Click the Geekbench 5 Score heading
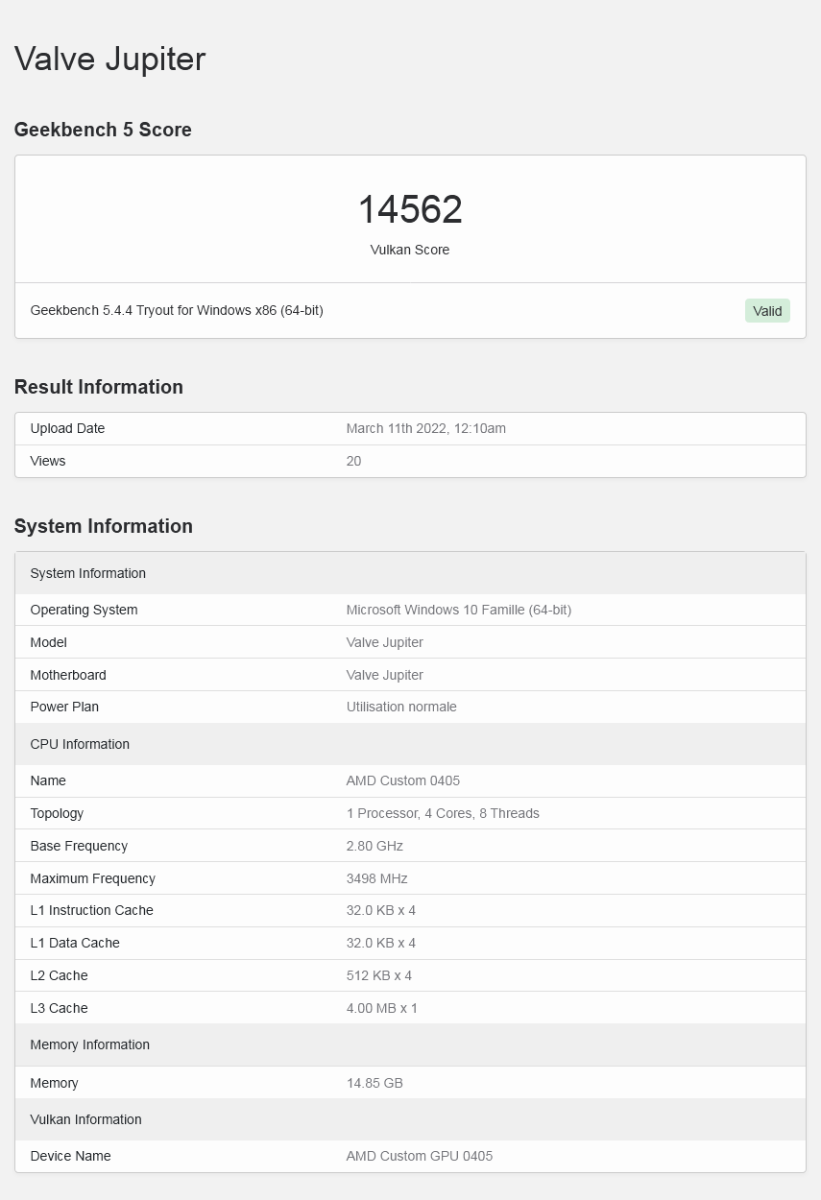Image resolution: width=821 pixels, height=1200 pixels. pos(102,129)
